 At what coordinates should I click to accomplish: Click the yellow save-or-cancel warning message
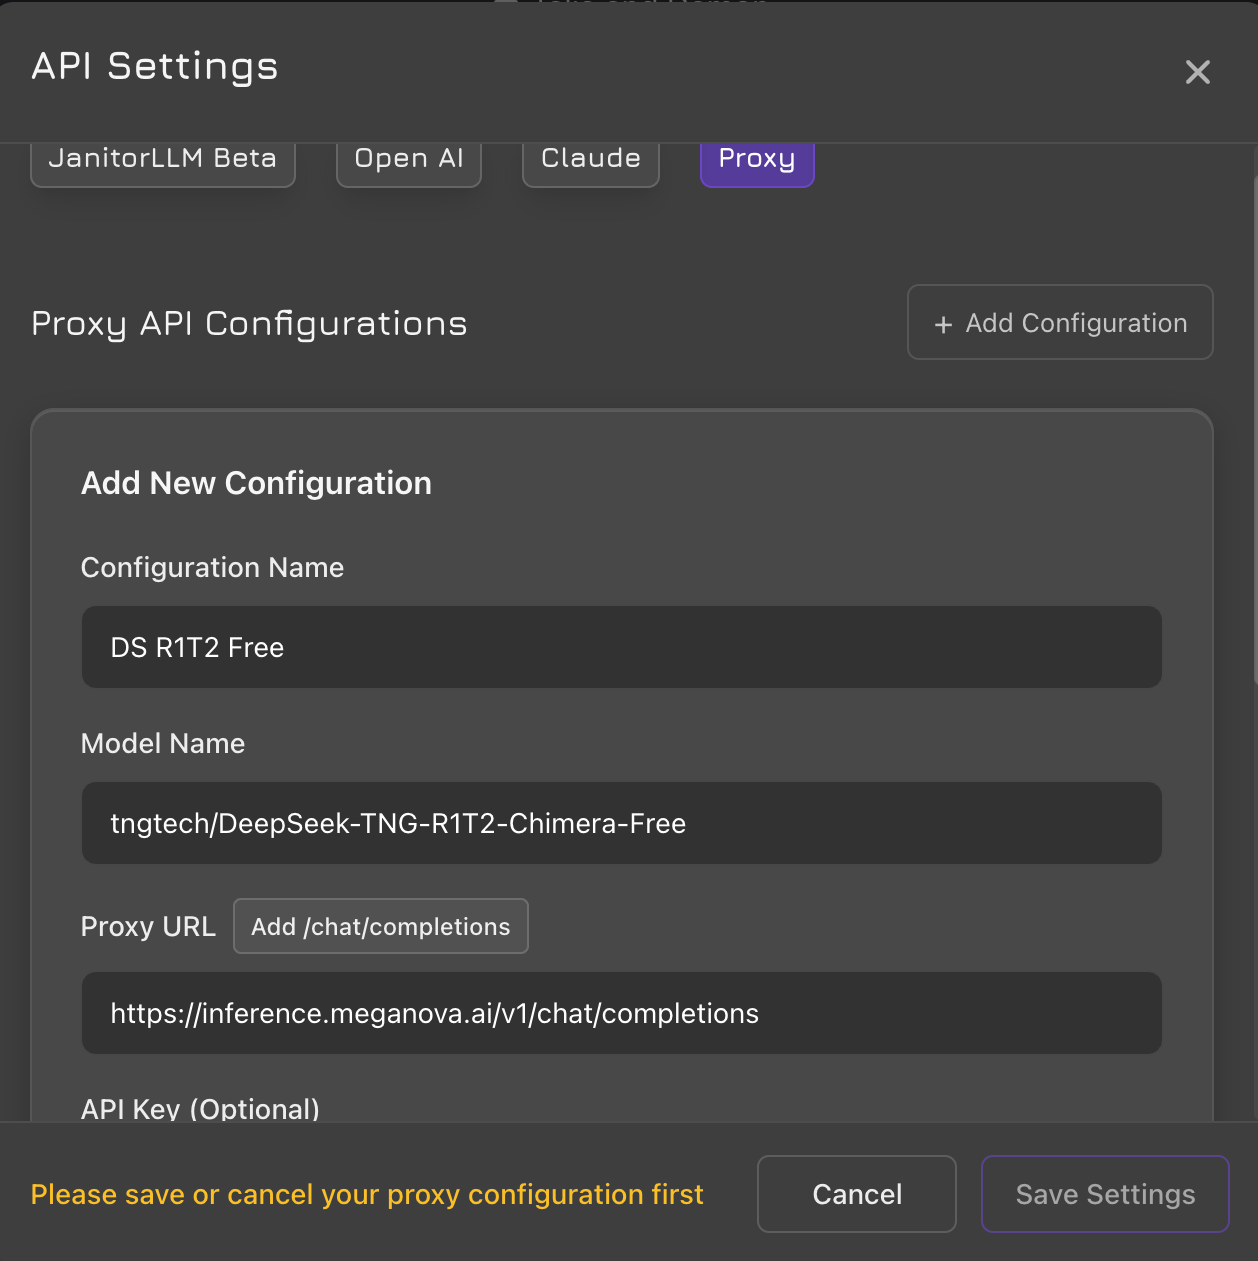pos(367,1195)
